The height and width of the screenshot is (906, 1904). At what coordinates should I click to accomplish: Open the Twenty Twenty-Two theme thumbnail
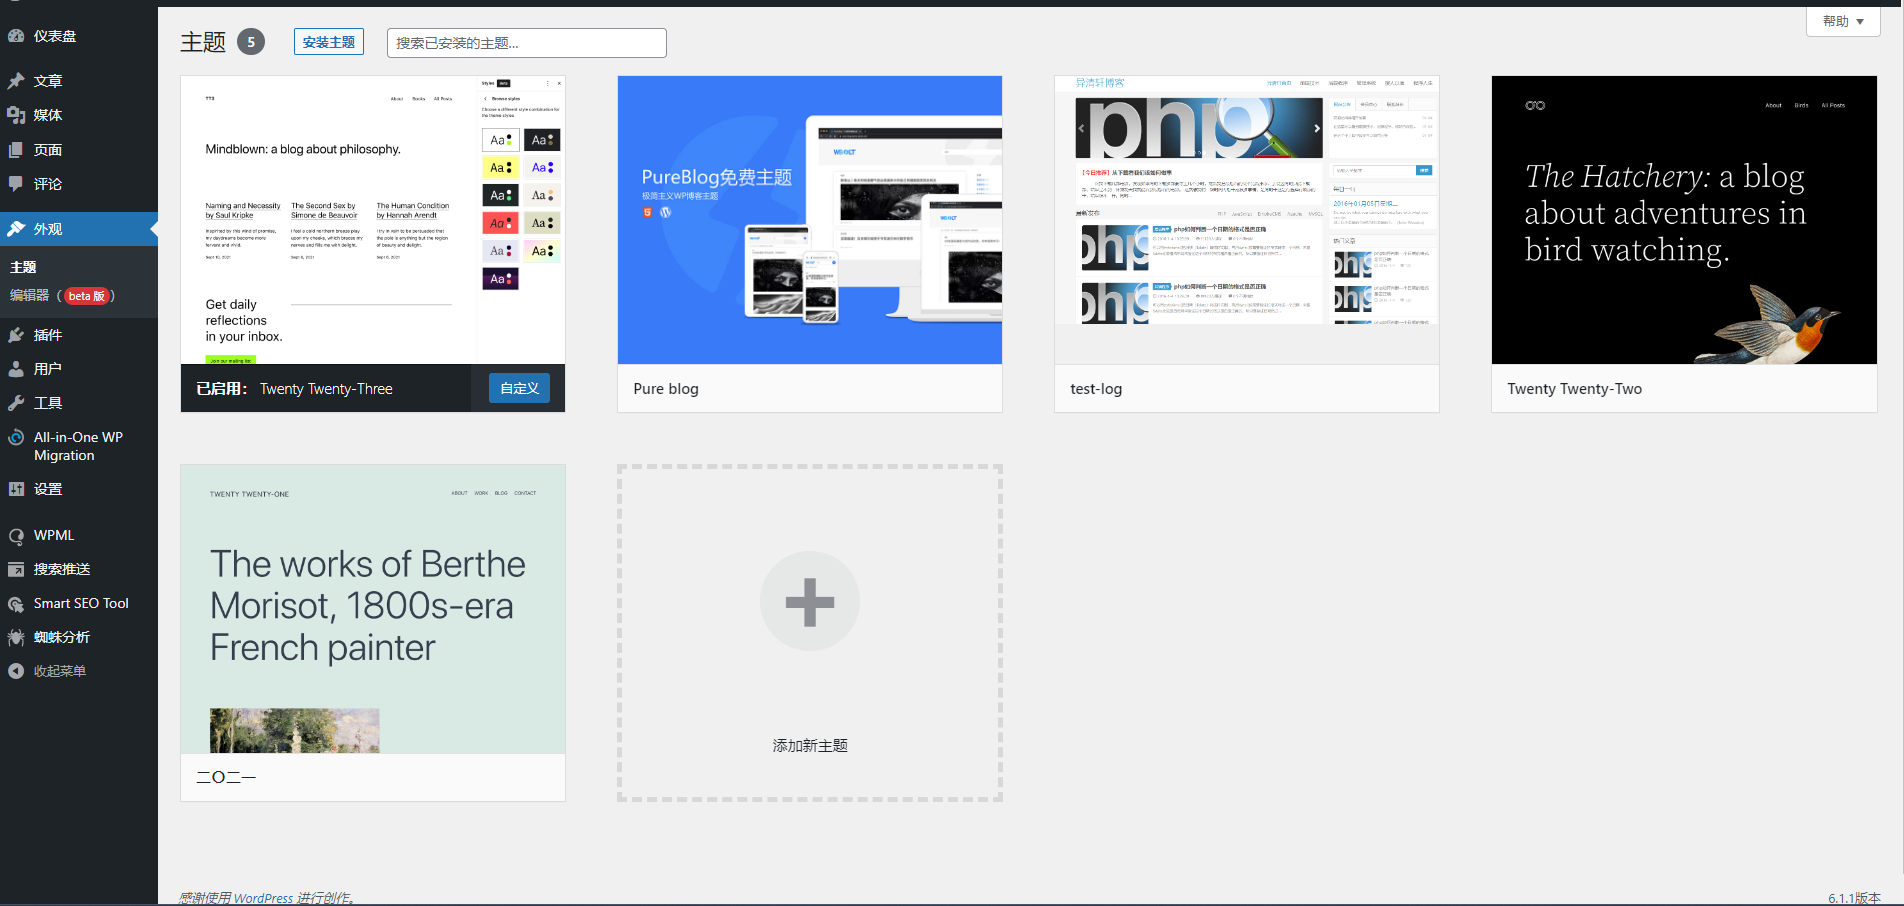[1684, 220]
